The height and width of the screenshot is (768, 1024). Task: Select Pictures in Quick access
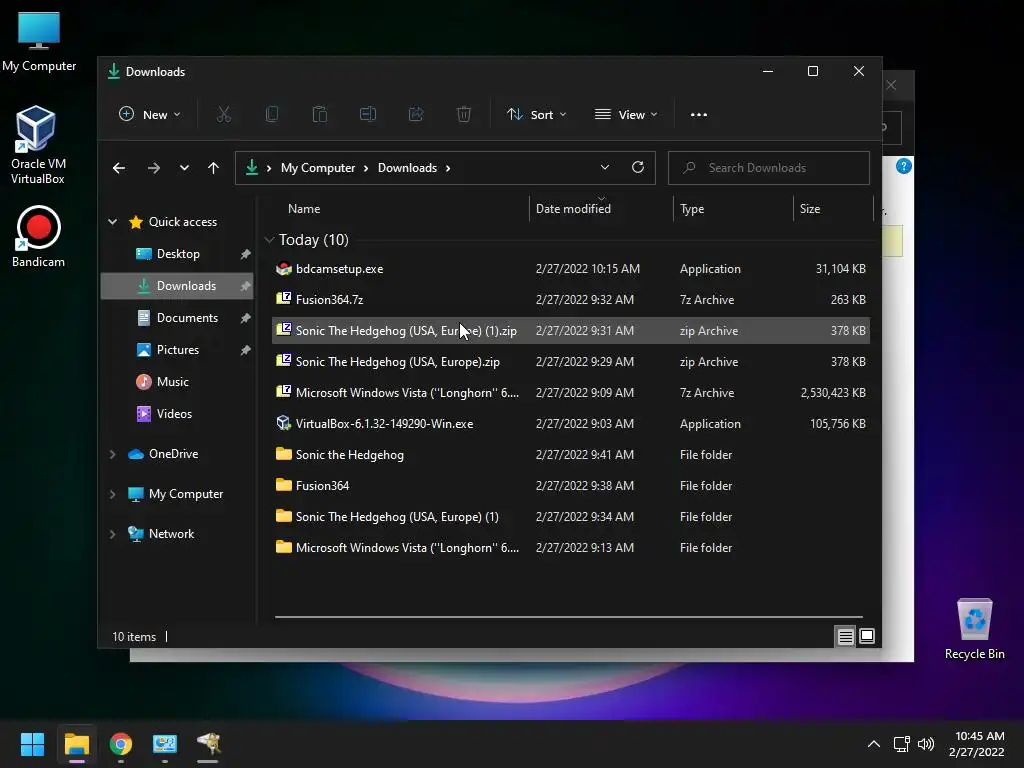click(177, 350)
